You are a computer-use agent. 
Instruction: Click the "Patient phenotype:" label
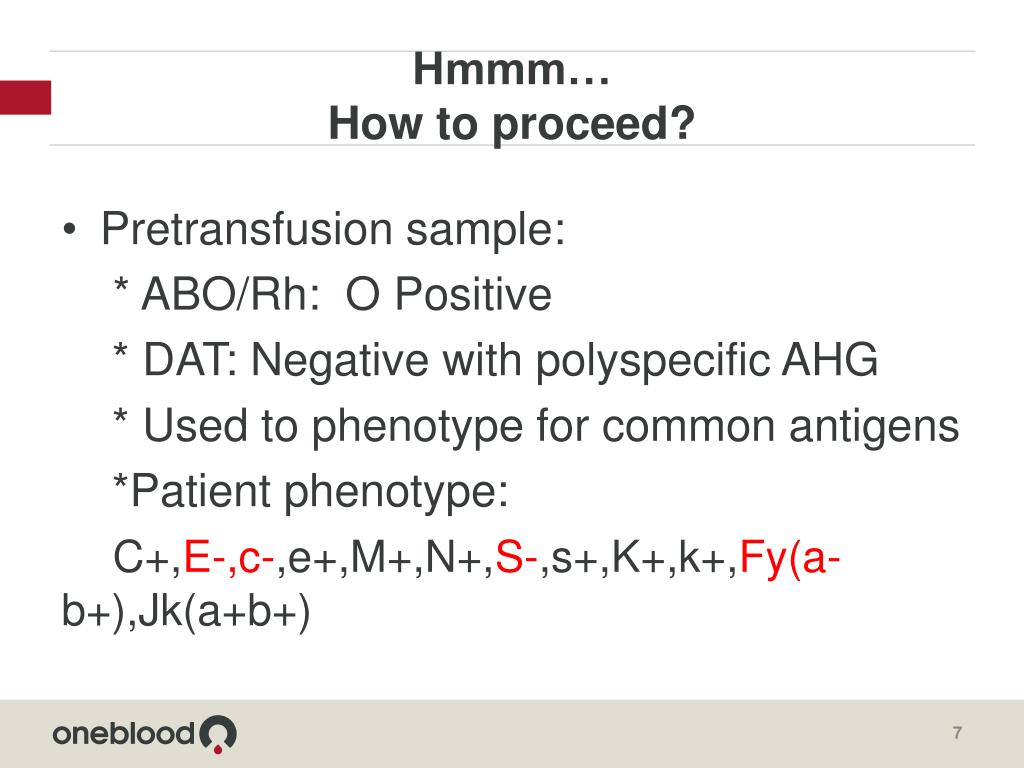[319, 492]
